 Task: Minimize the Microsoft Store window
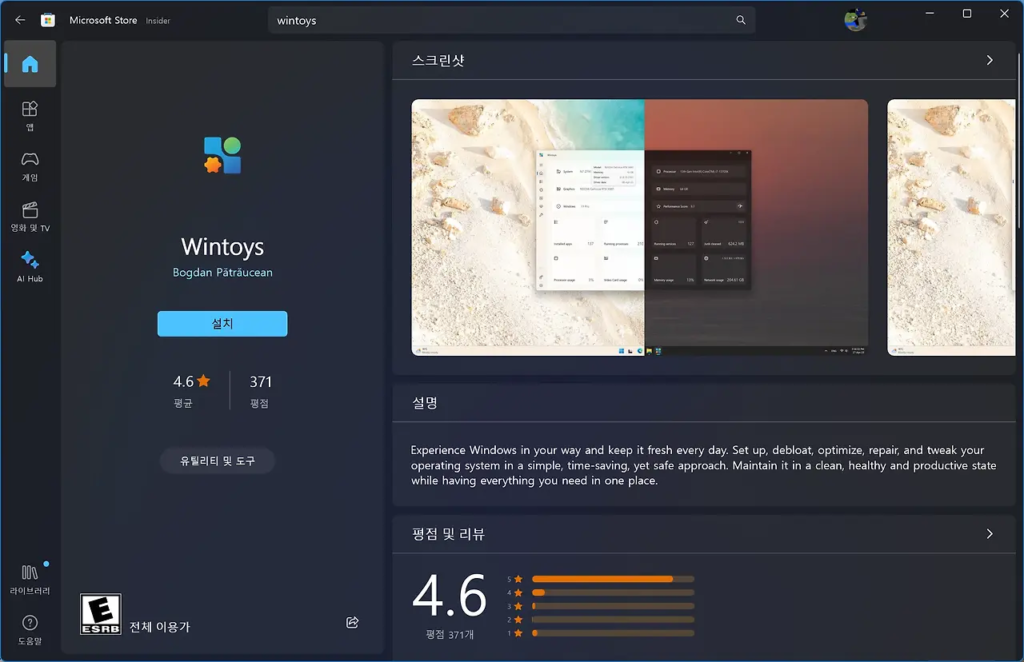929,13
